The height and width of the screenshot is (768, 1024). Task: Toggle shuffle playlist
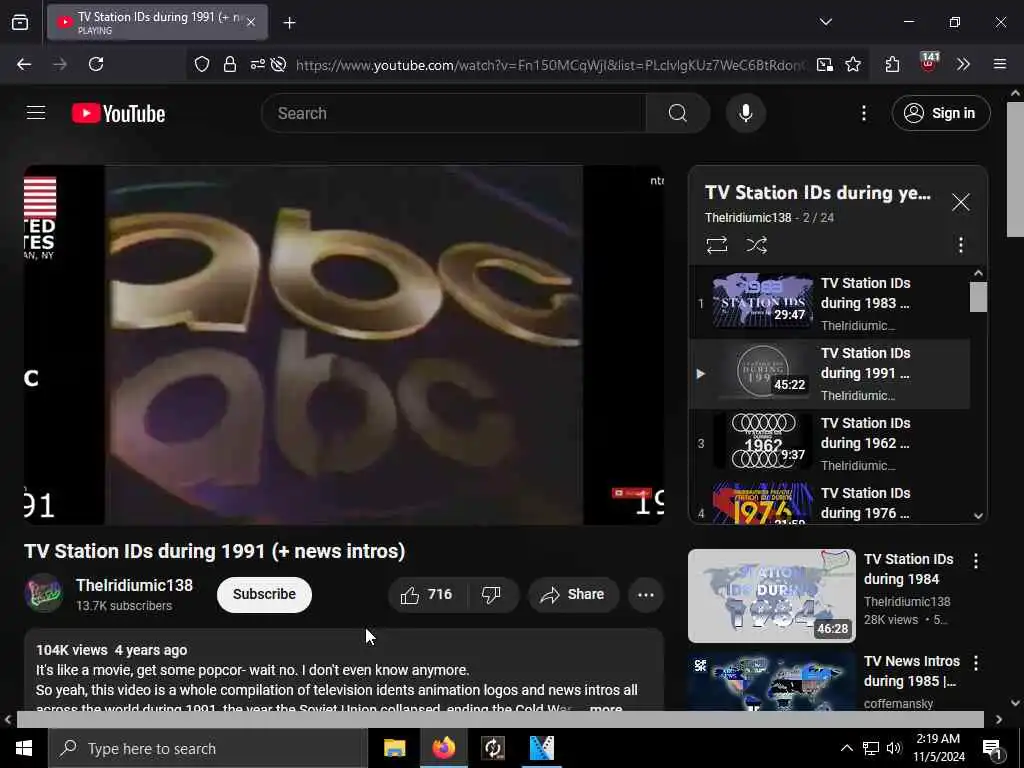coord(756,245)
